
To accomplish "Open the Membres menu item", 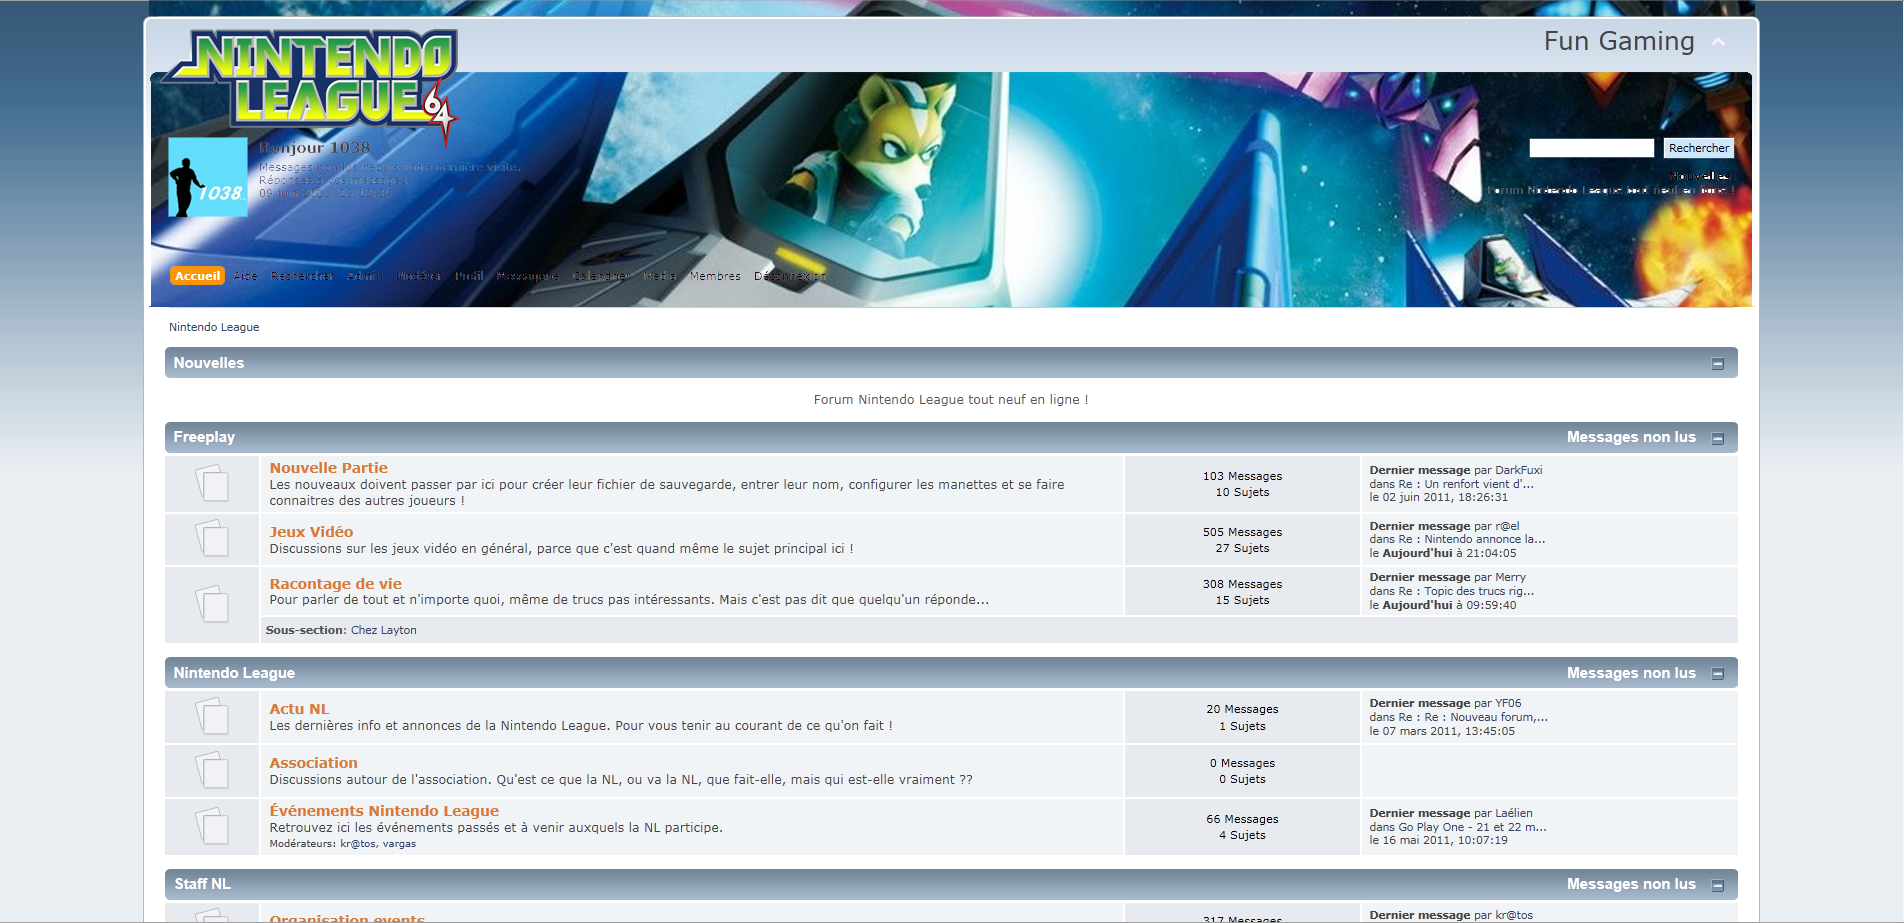I will tap(715, 276).
